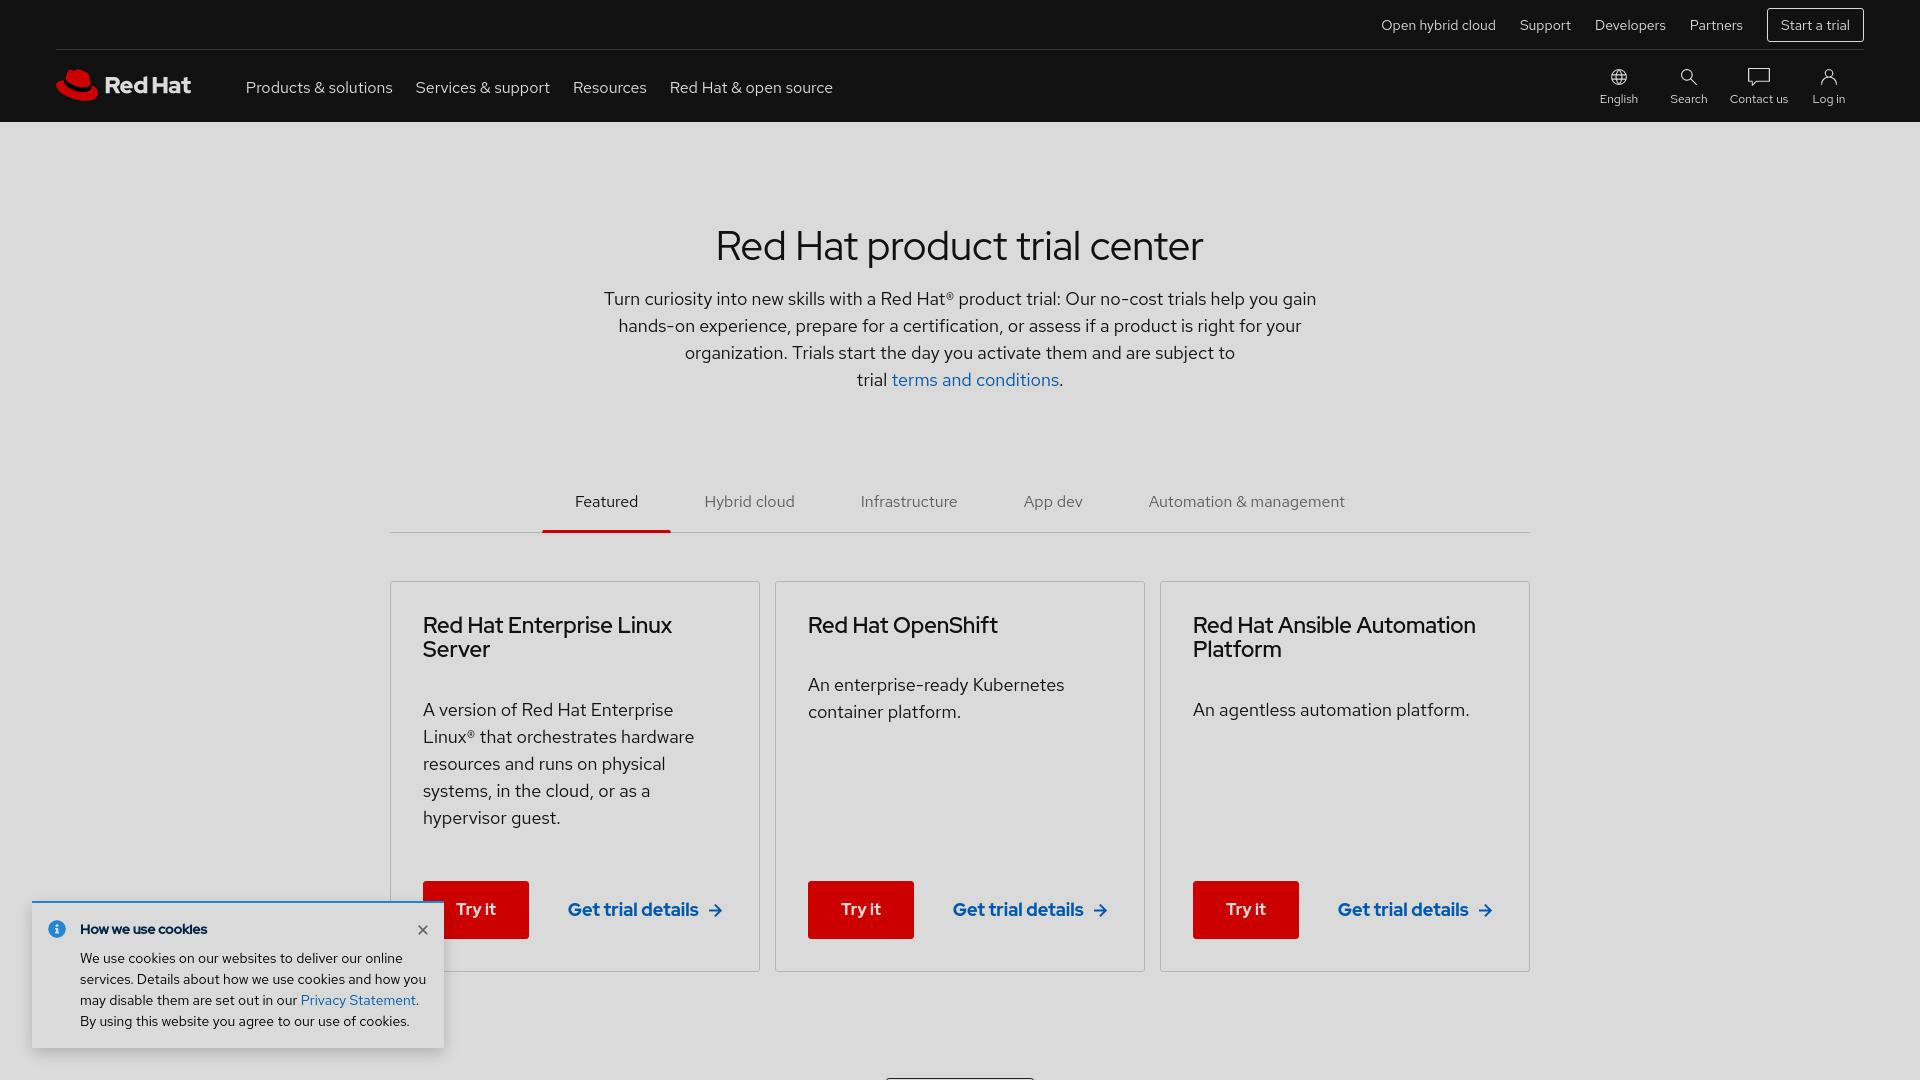This screenshot has width=1920, height=1080.
Task: Switch to the Infrastructure tab
Action: pyautogui.click(x=909, y=502)
